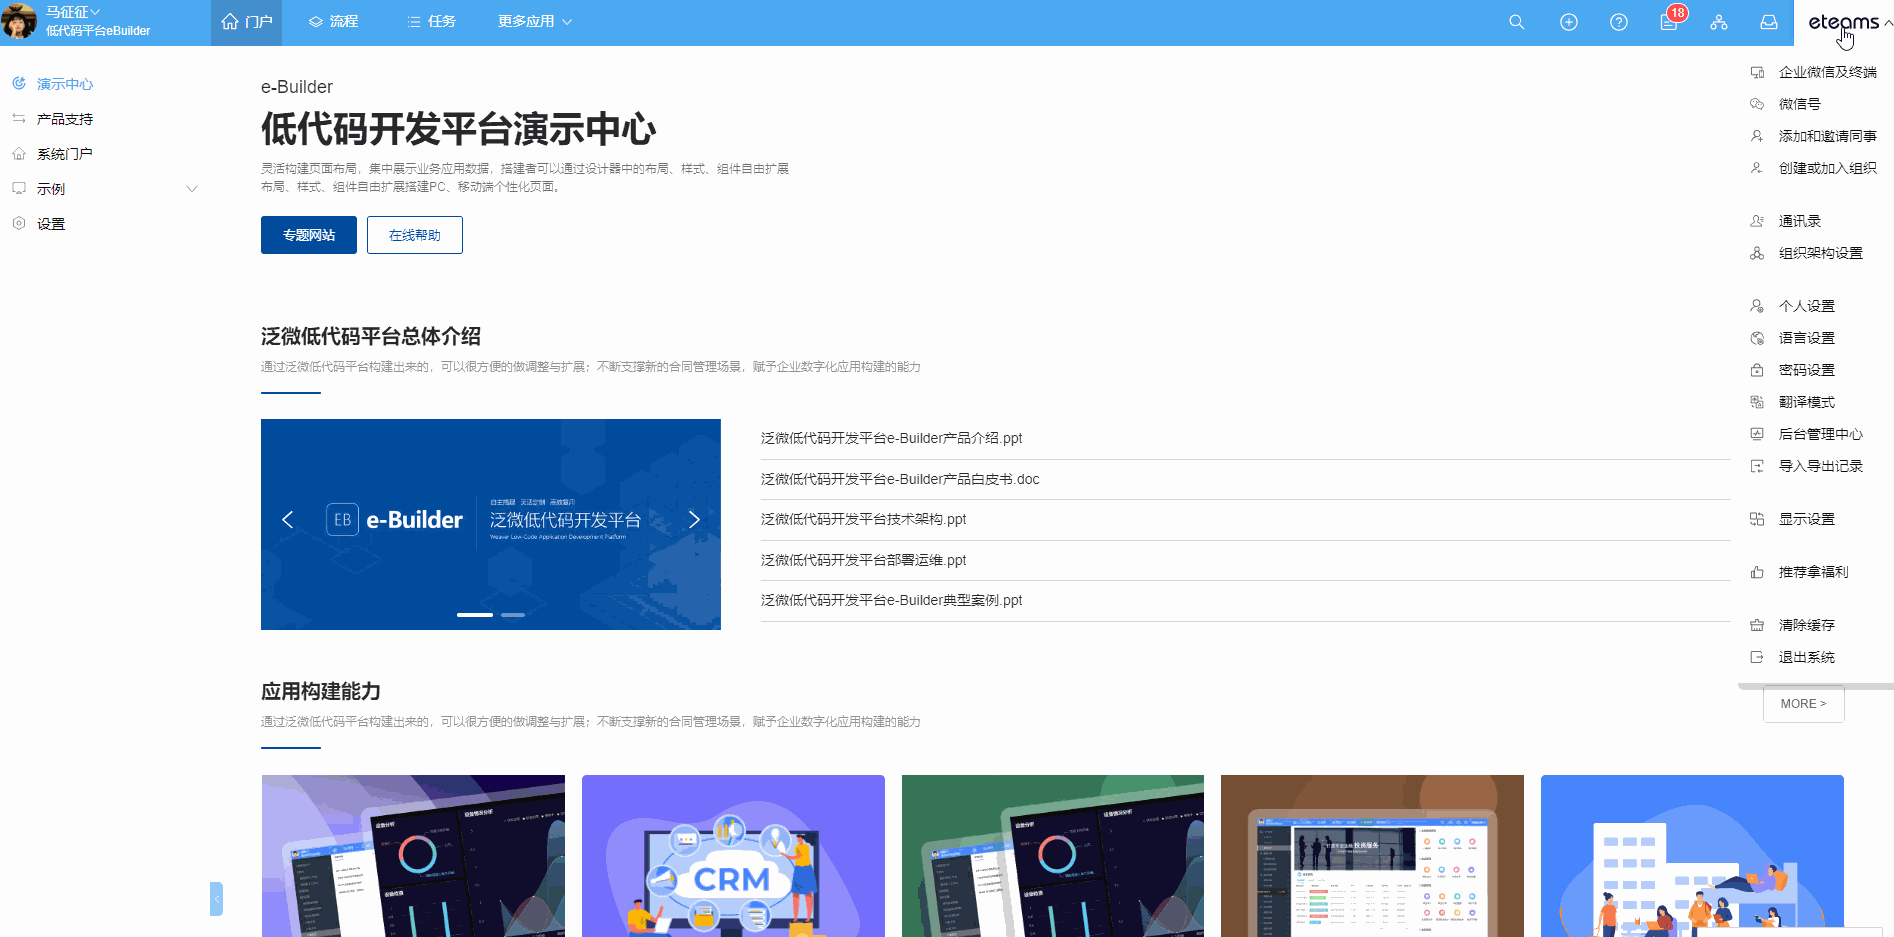1894x937 pixels.
Task: Click the 在线帮助 button
Action: point(415,235)
